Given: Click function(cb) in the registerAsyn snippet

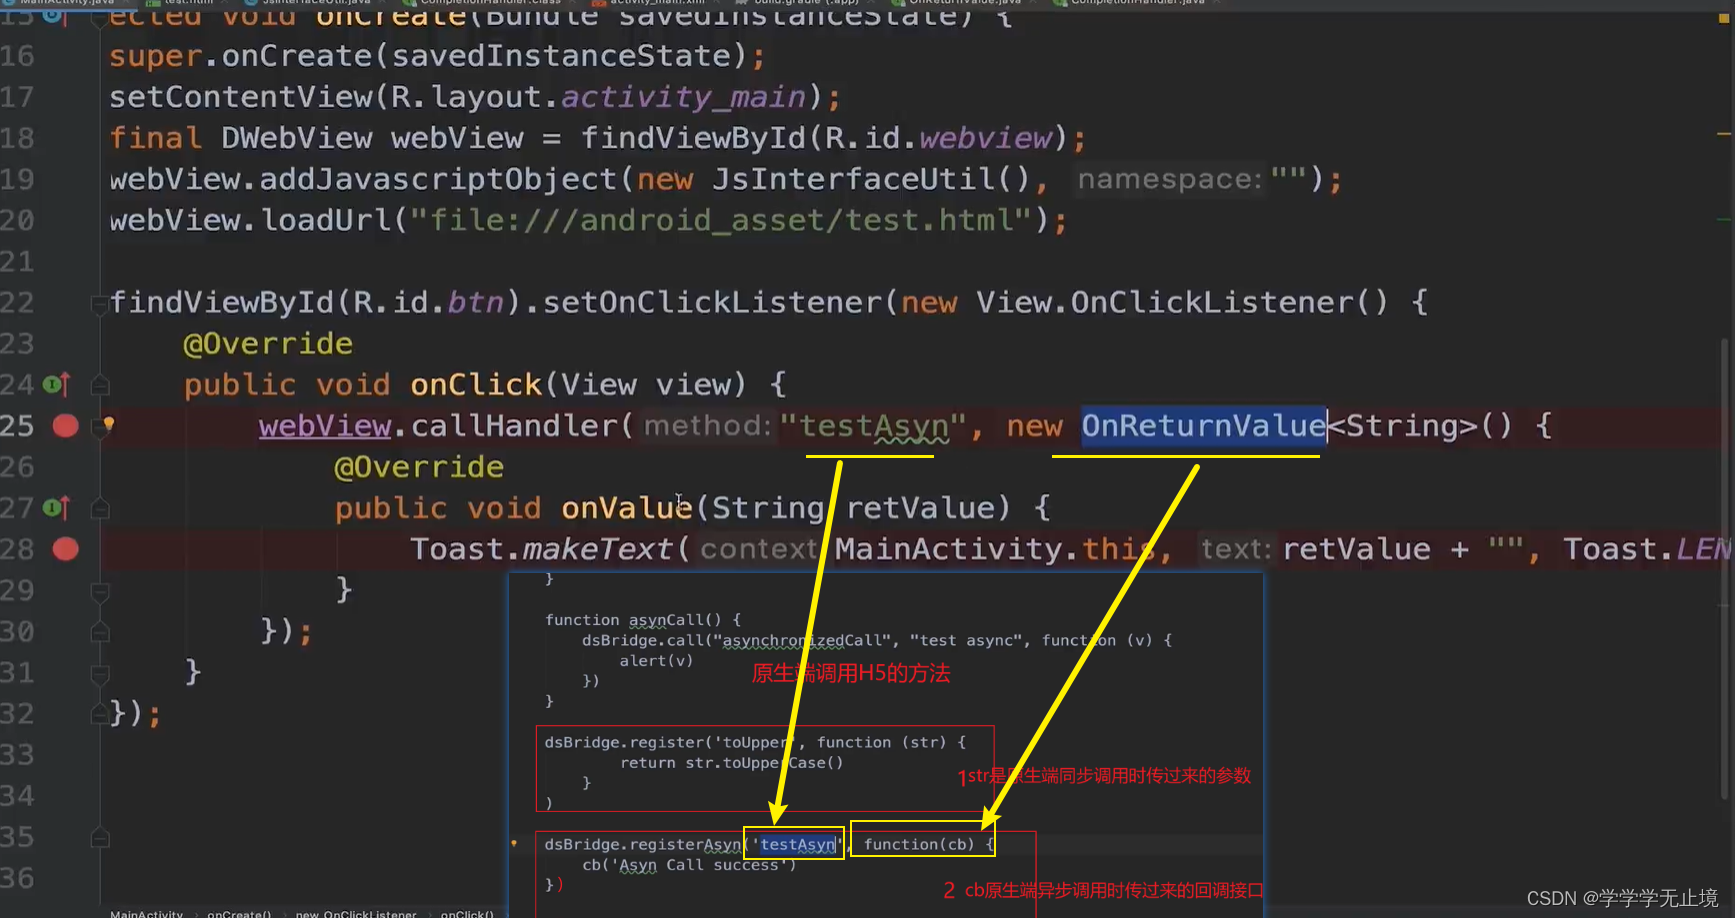Looking at the screenshot, I should [918, 844].
